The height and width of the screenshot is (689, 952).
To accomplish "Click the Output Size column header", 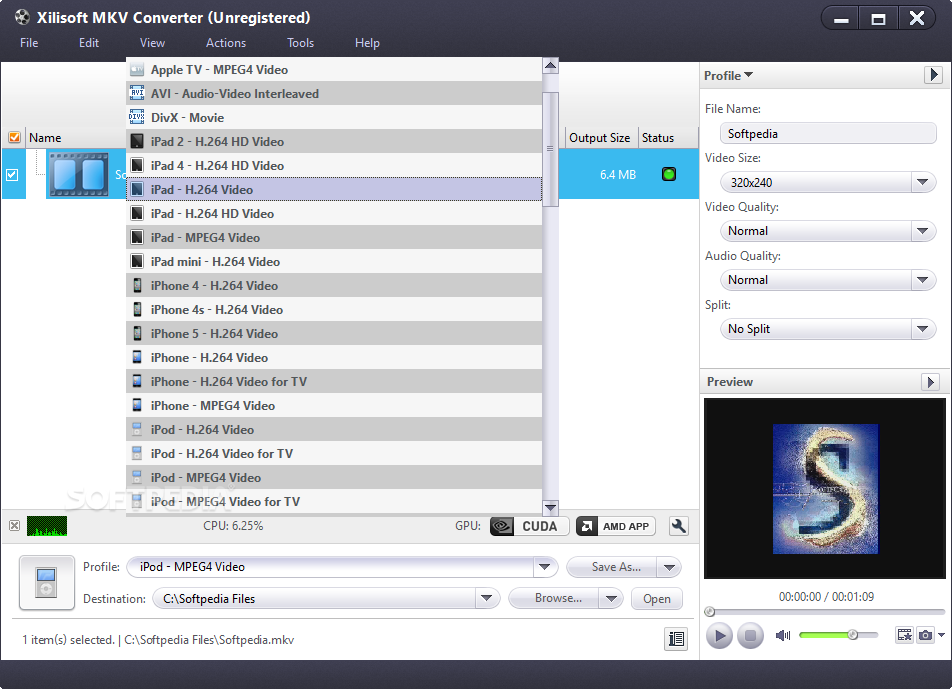I will [602, 138].
